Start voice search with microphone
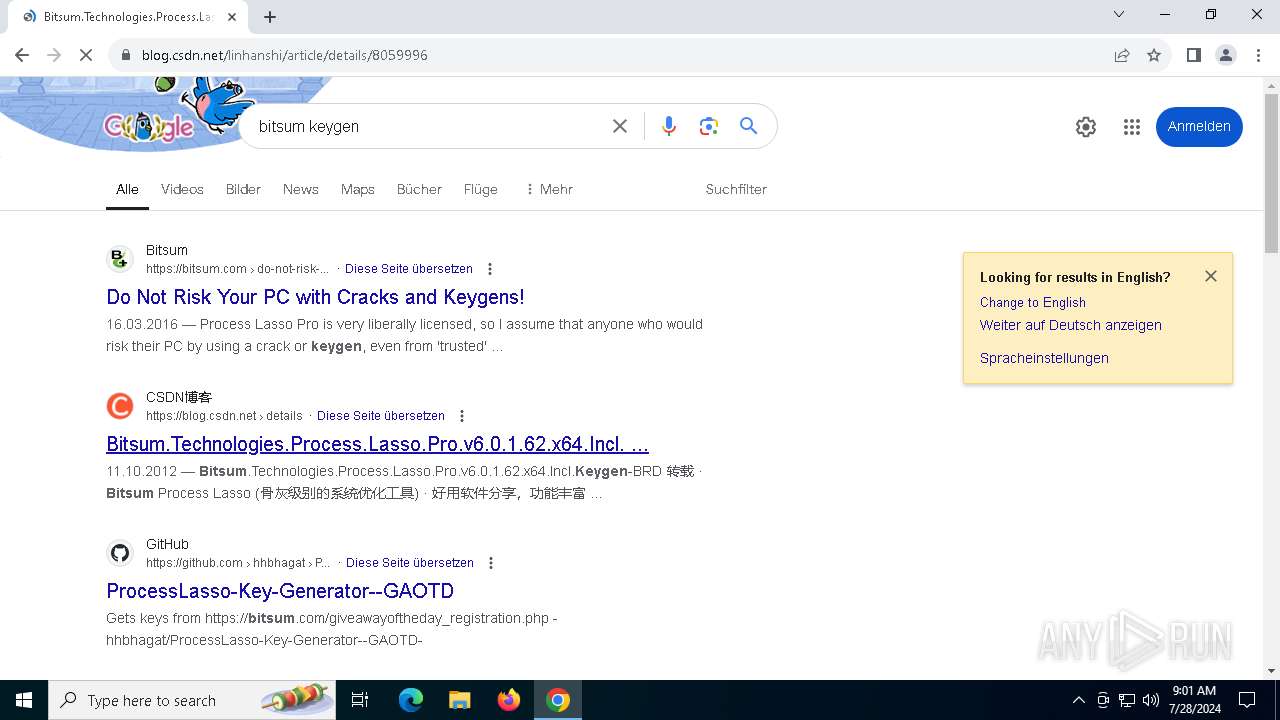The width and height of the screenshot is (1280, 720). coord(669,126)
